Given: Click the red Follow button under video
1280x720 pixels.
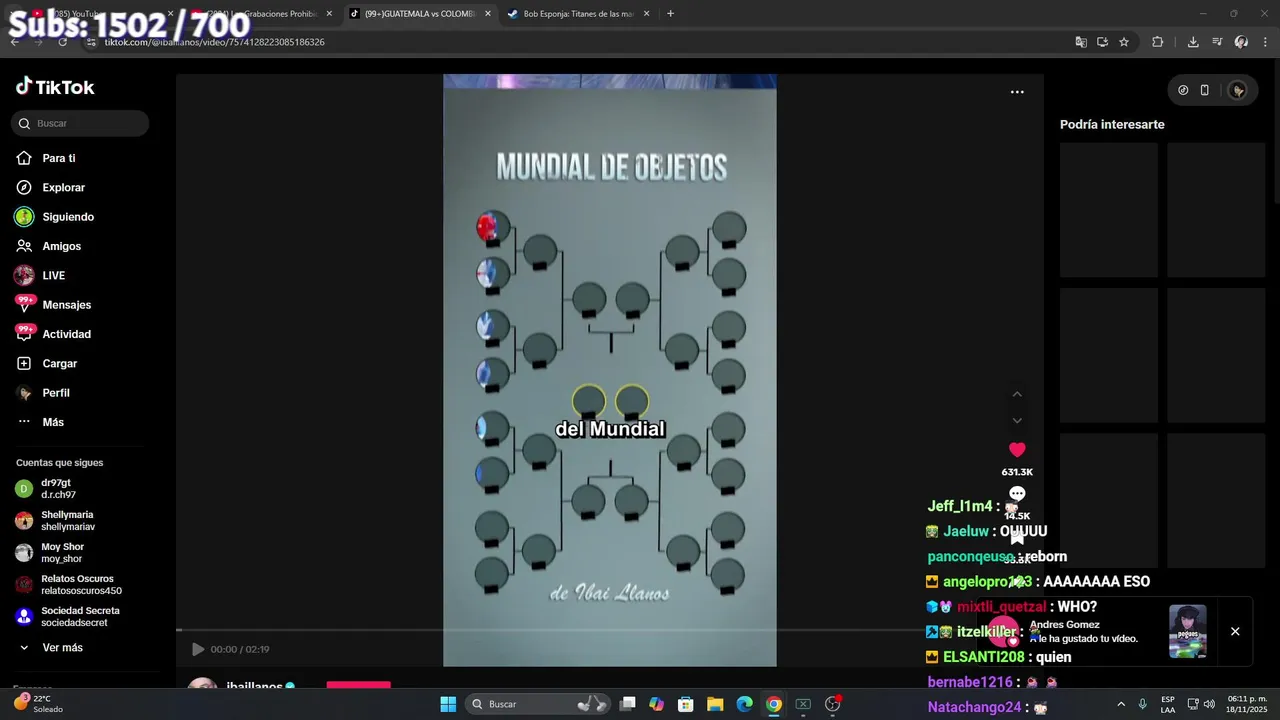Looking at the screenshot, I should pos(358,685).
